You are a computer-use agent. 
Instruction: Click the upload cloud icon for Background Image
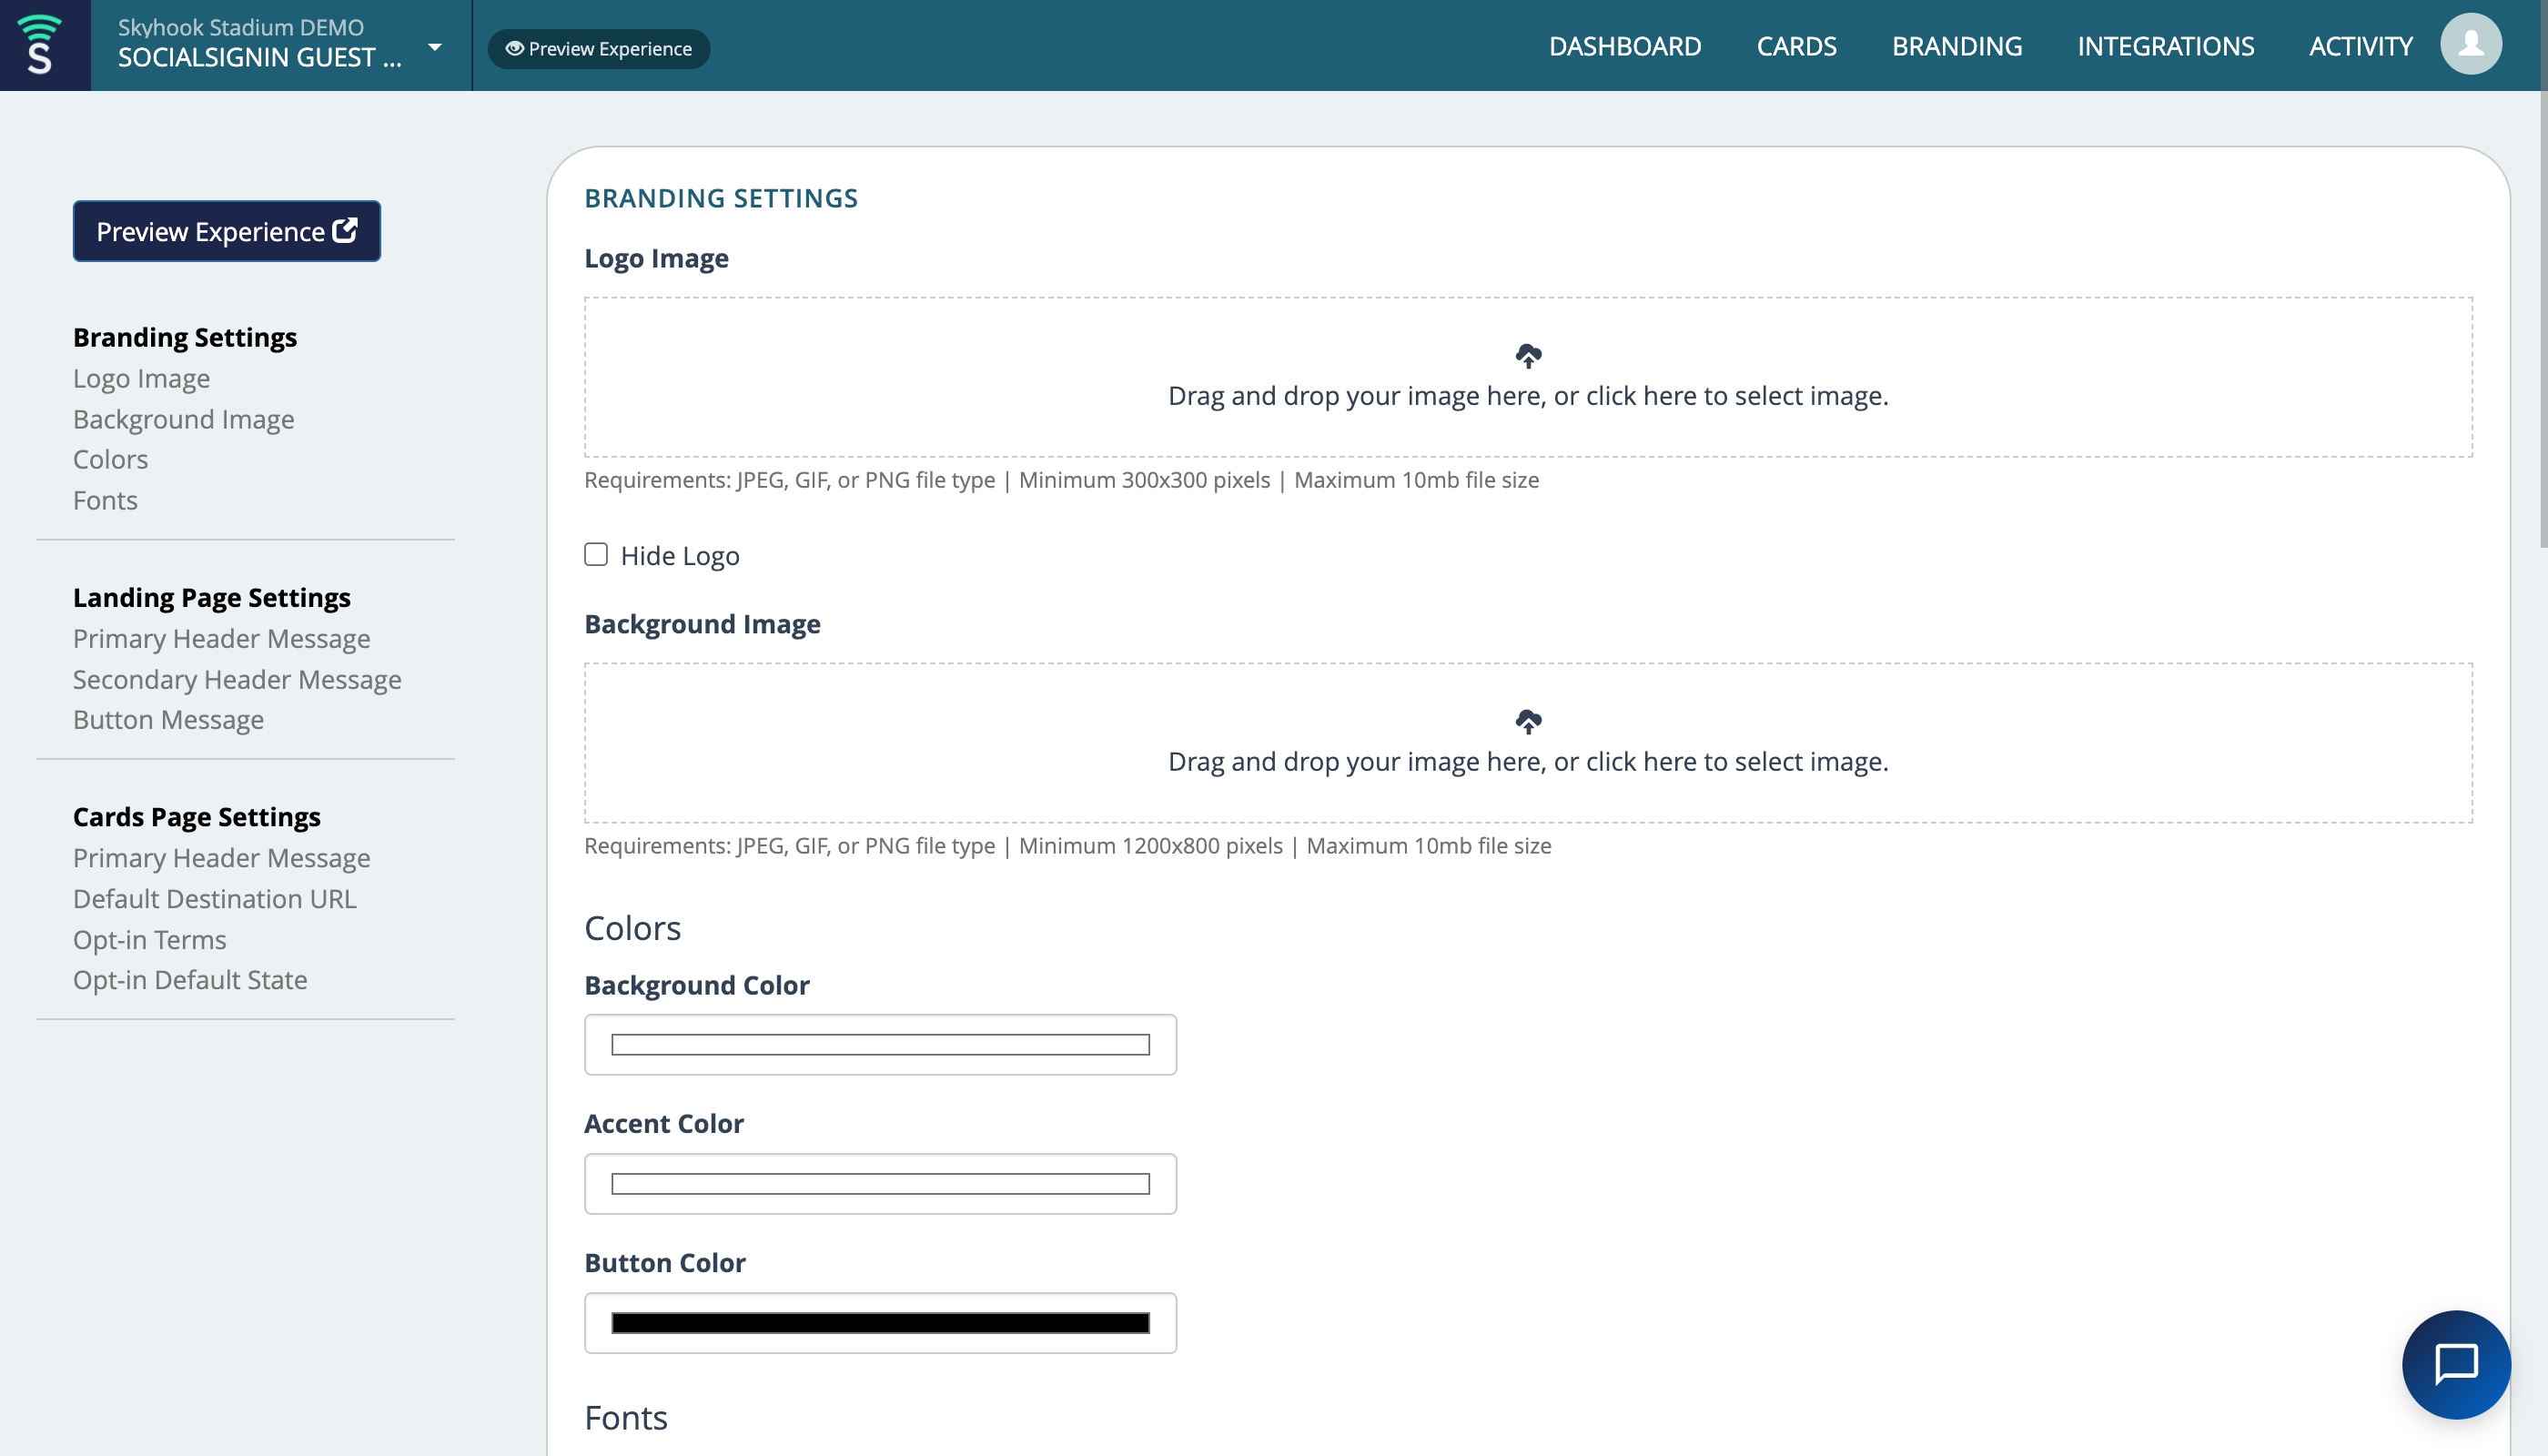pyautogui.click(x=1528, y=720)
